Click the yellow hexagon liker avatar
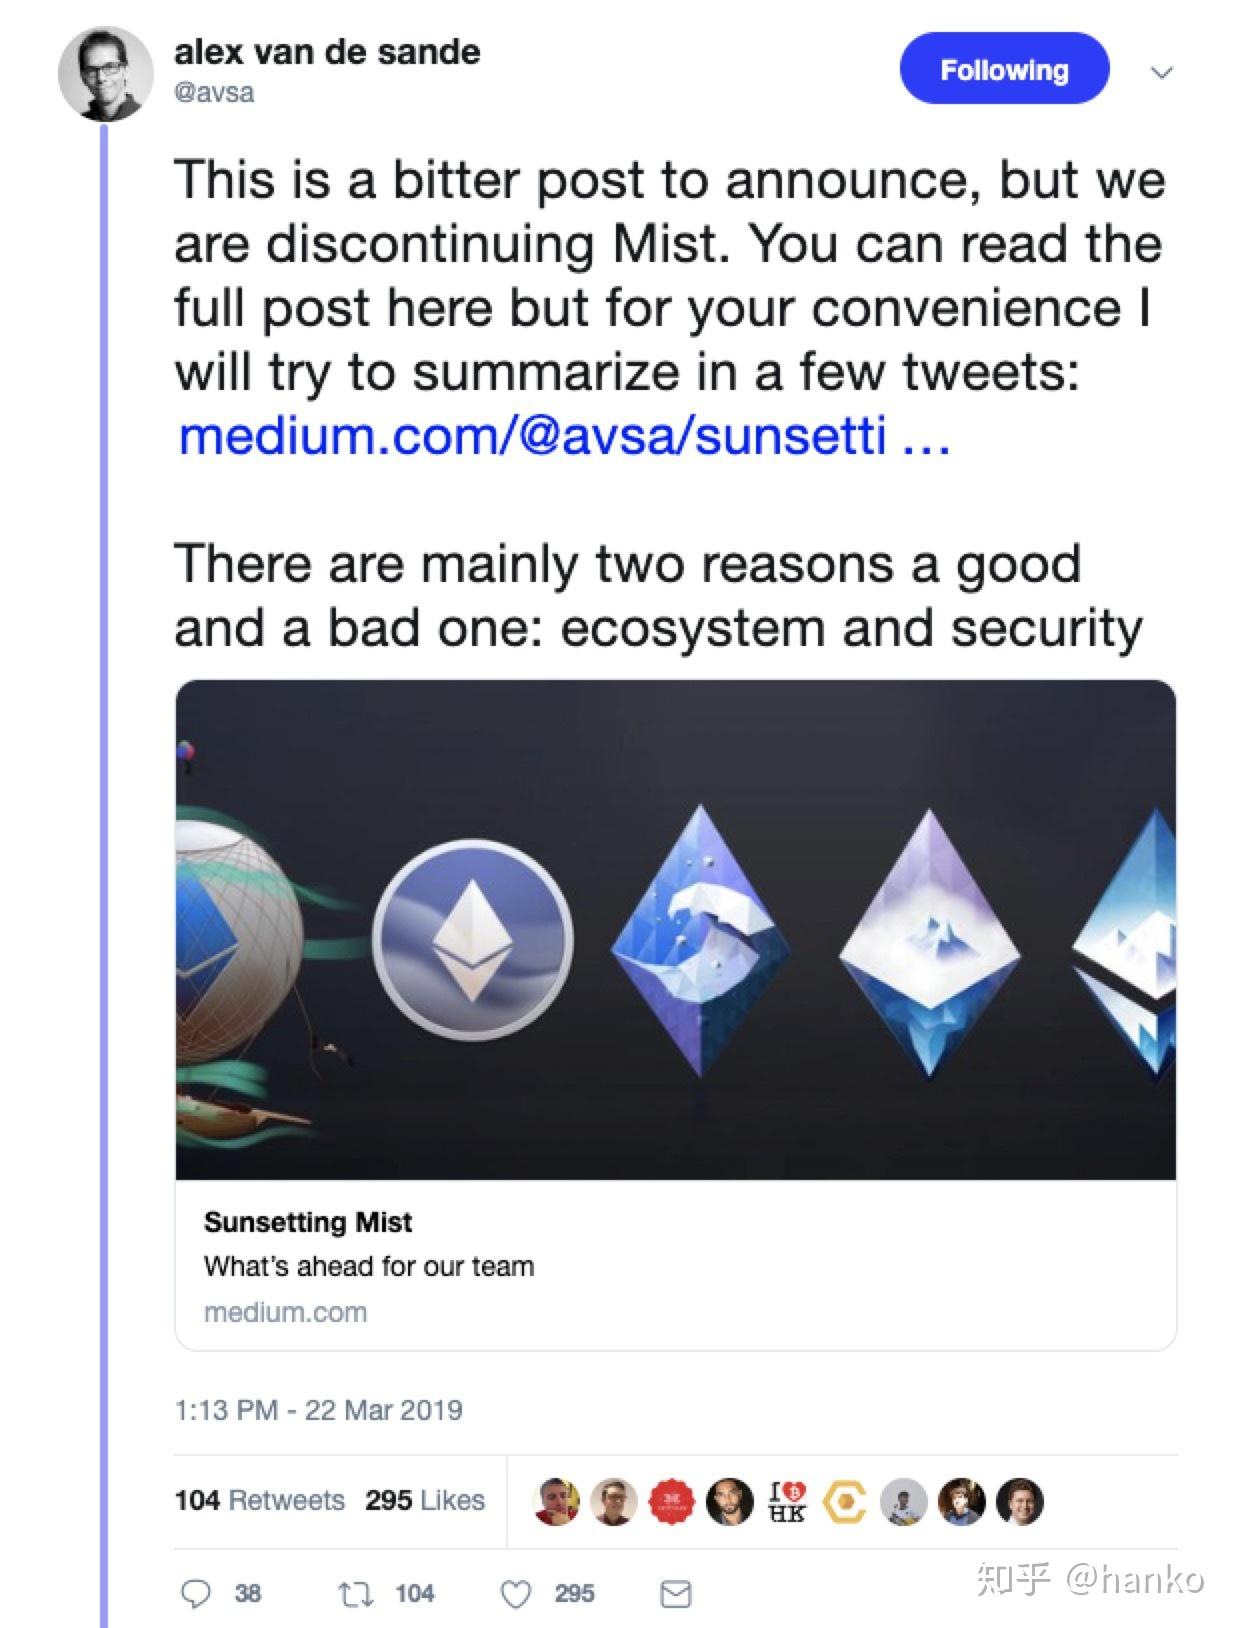This screenshot has width=1236, height=1628. point(845,1501)
